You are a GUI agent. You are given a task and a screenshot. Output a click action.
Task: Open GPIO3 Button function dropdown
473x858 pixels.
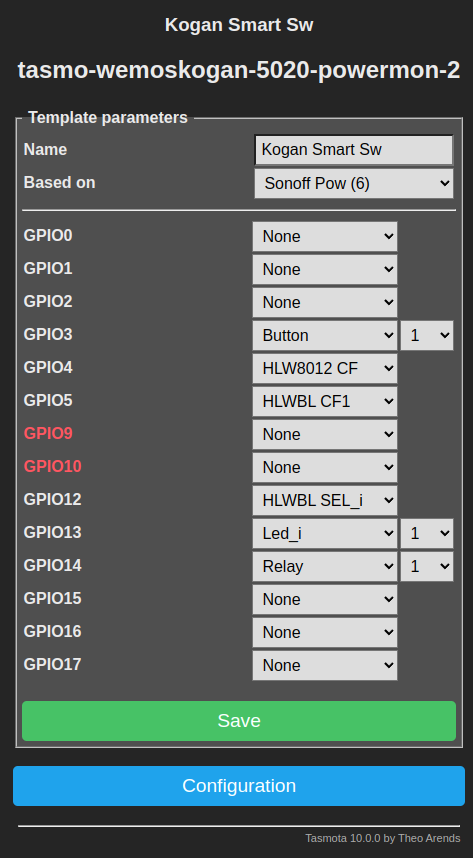click(x=325, y=335)
